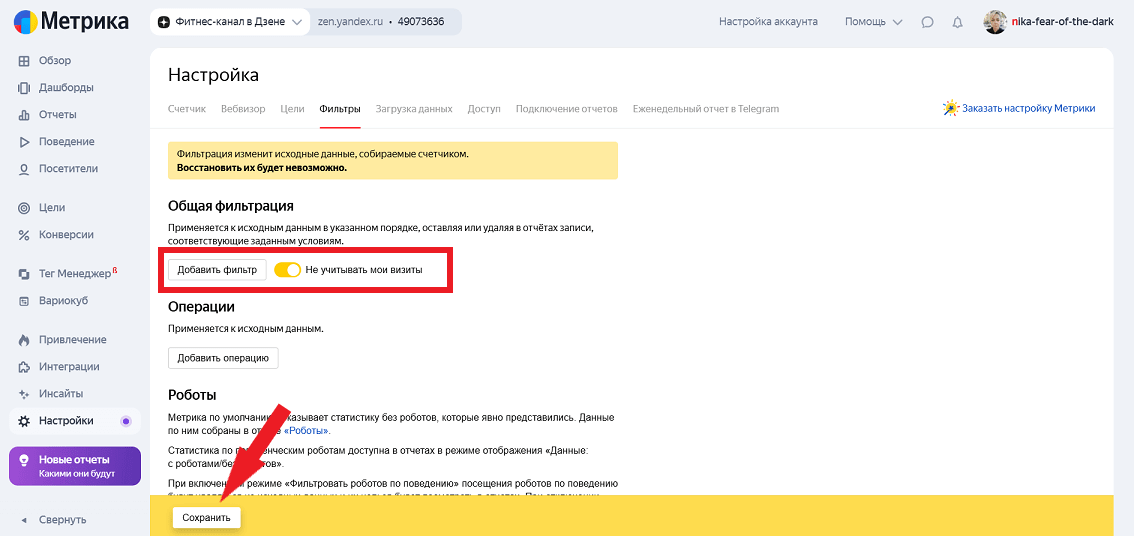Click the Добавить операцию button
The height and width of the screenshot is (536, 1134).
click(223, 358)
